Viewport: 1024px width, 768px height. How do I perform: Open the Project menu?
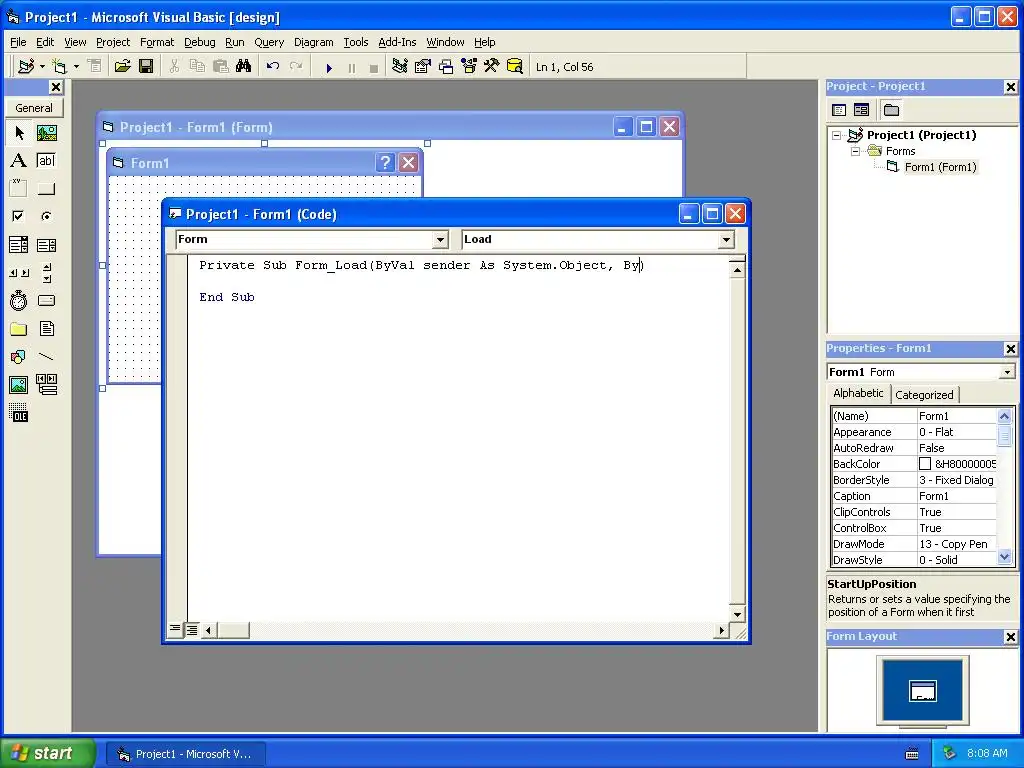[x=113, y=42]
